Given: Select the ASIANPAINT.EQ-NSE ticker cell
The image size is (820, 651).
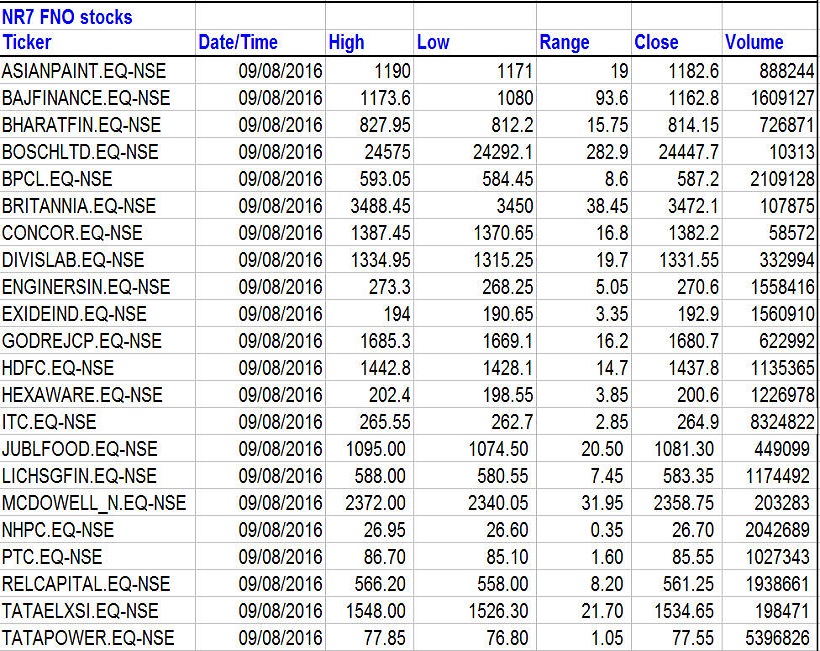Looking at the screenshot, I should click(84, 71).
